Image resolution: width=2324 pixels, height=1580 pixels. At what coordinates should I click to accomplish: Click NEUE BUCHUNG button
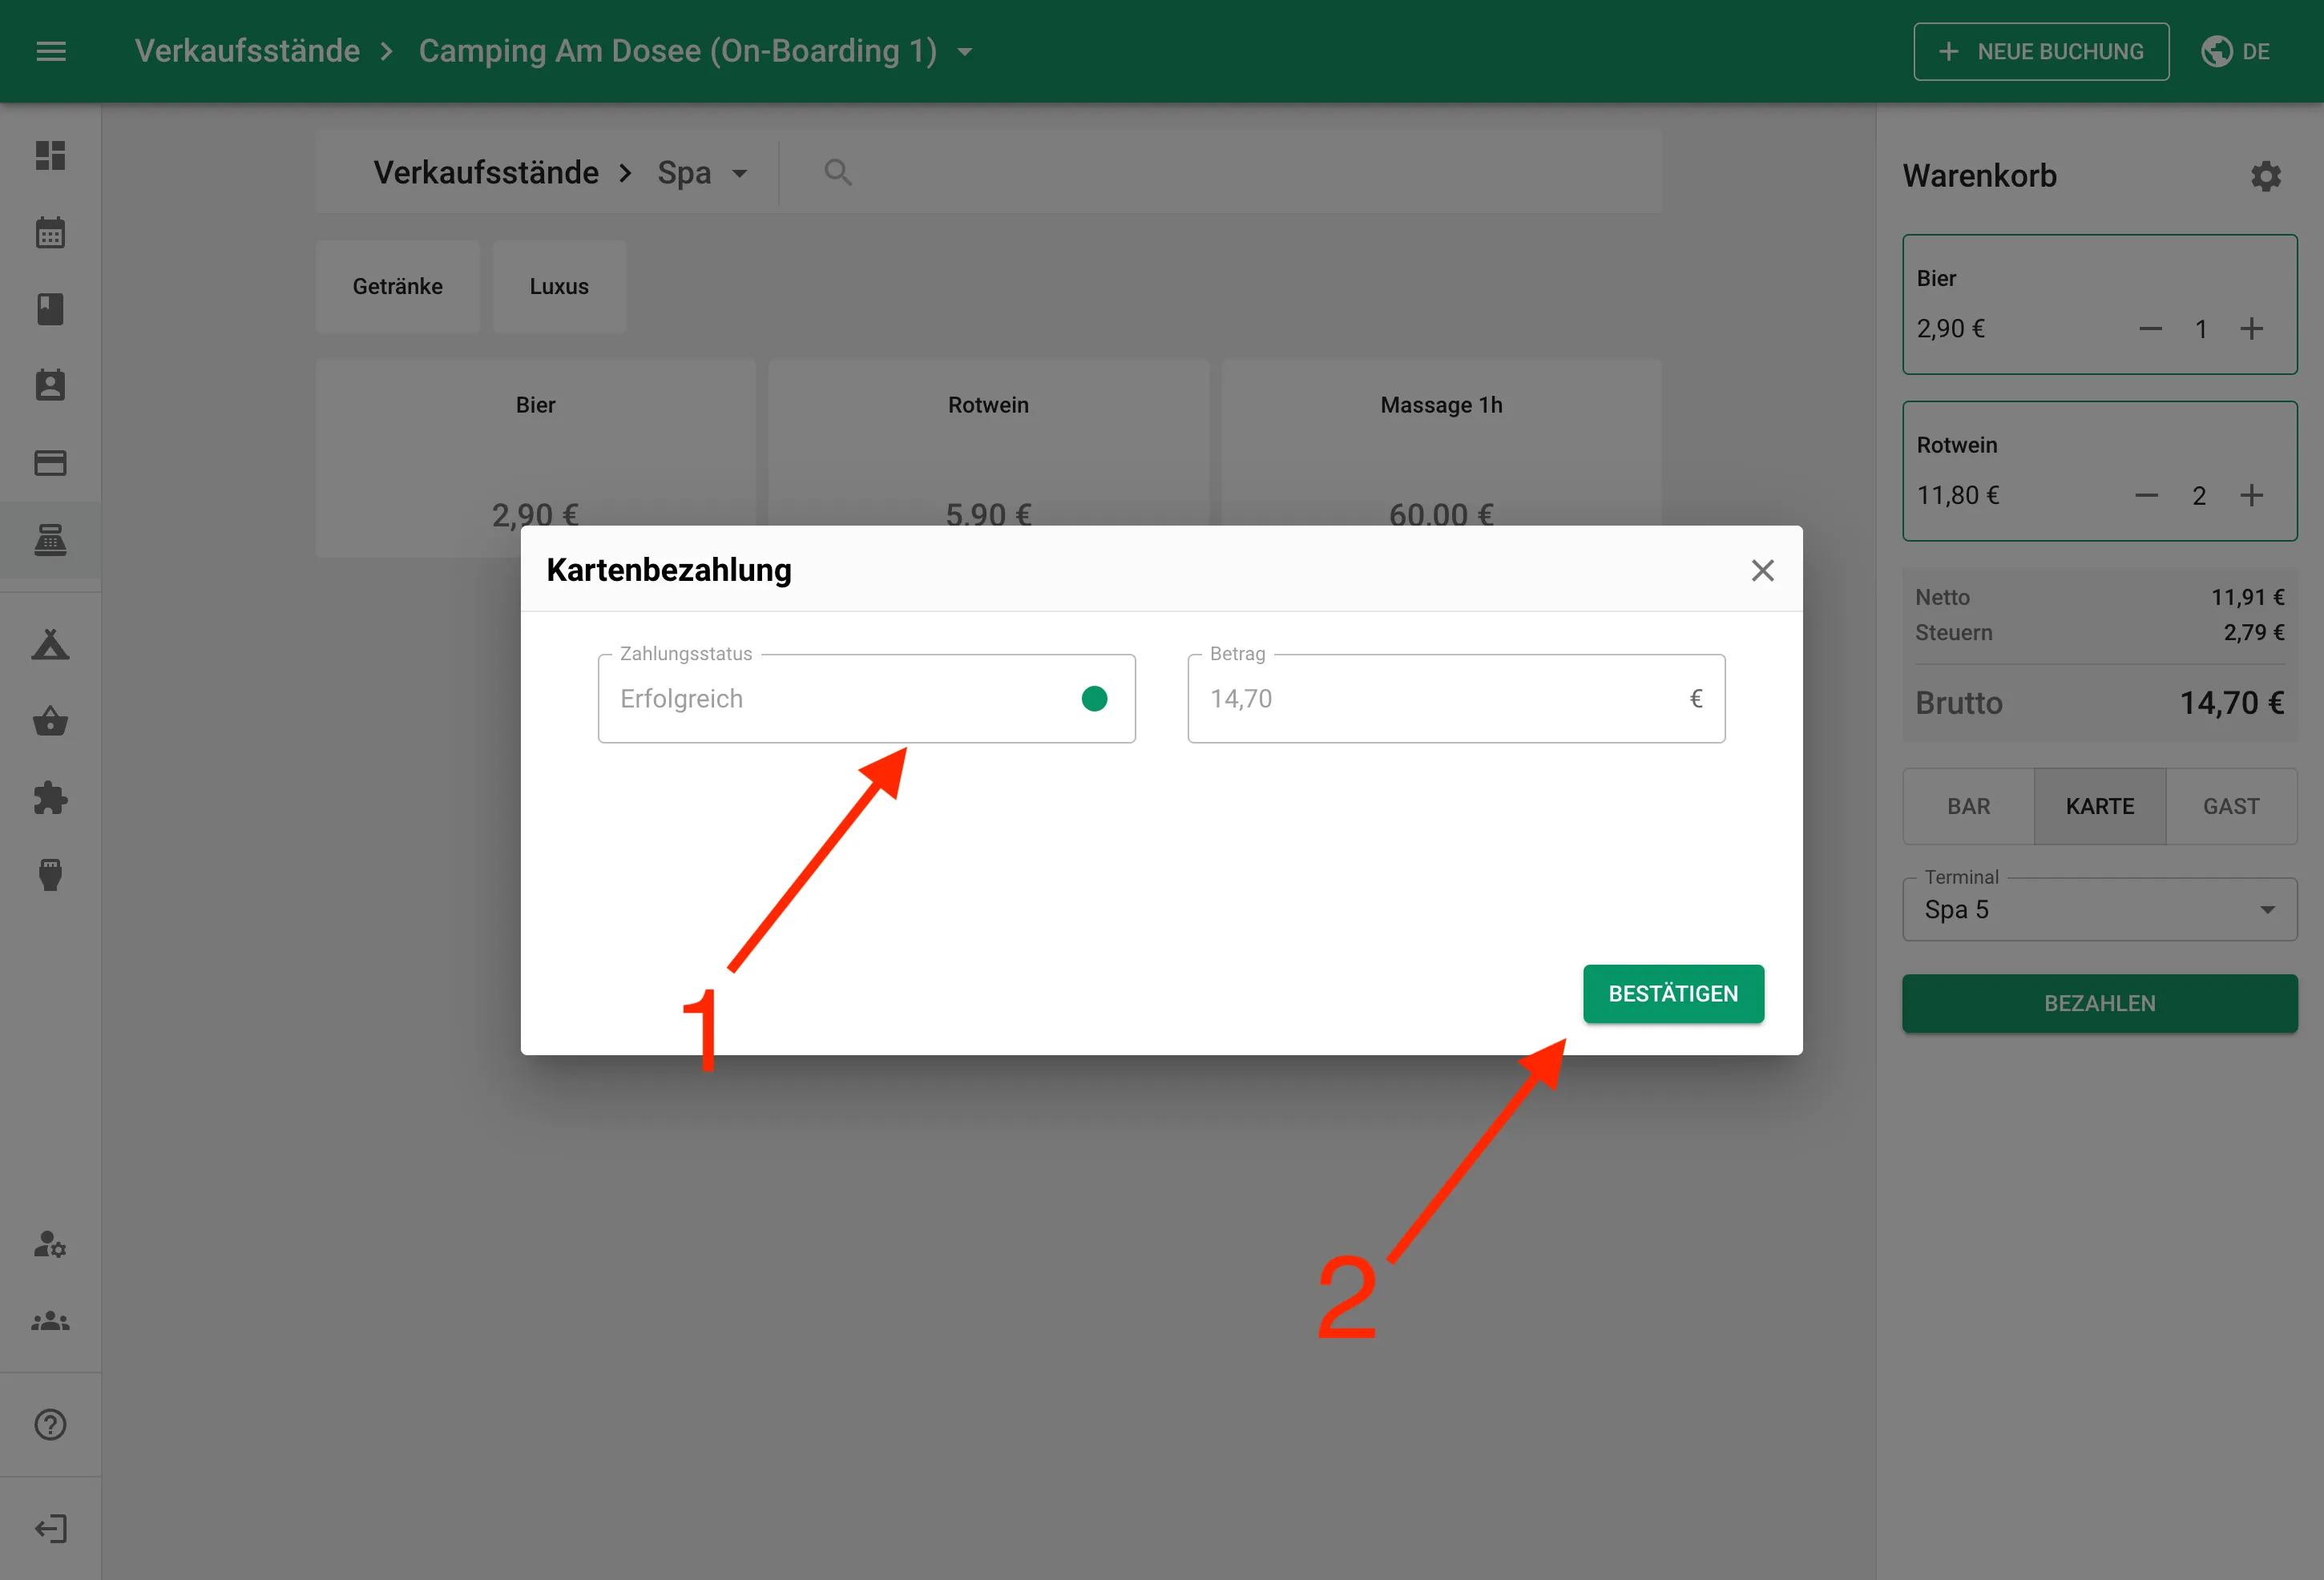tap(2041, 51)
